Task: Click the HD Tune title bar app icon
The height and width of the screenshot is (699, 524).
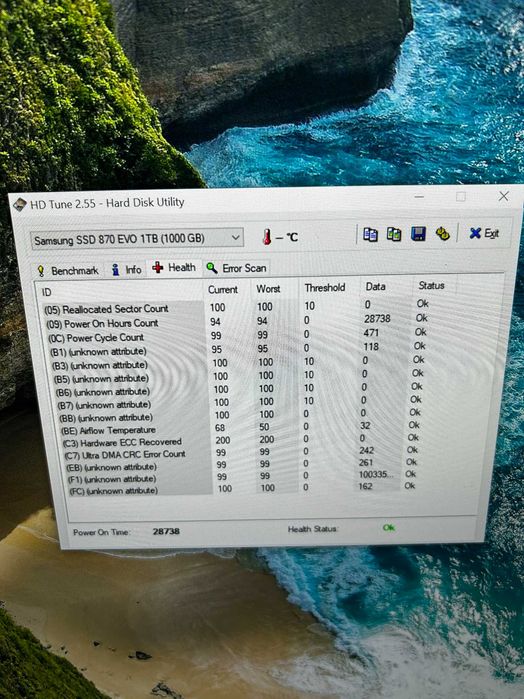Action: pyautogui.click(x=20, y=205)
